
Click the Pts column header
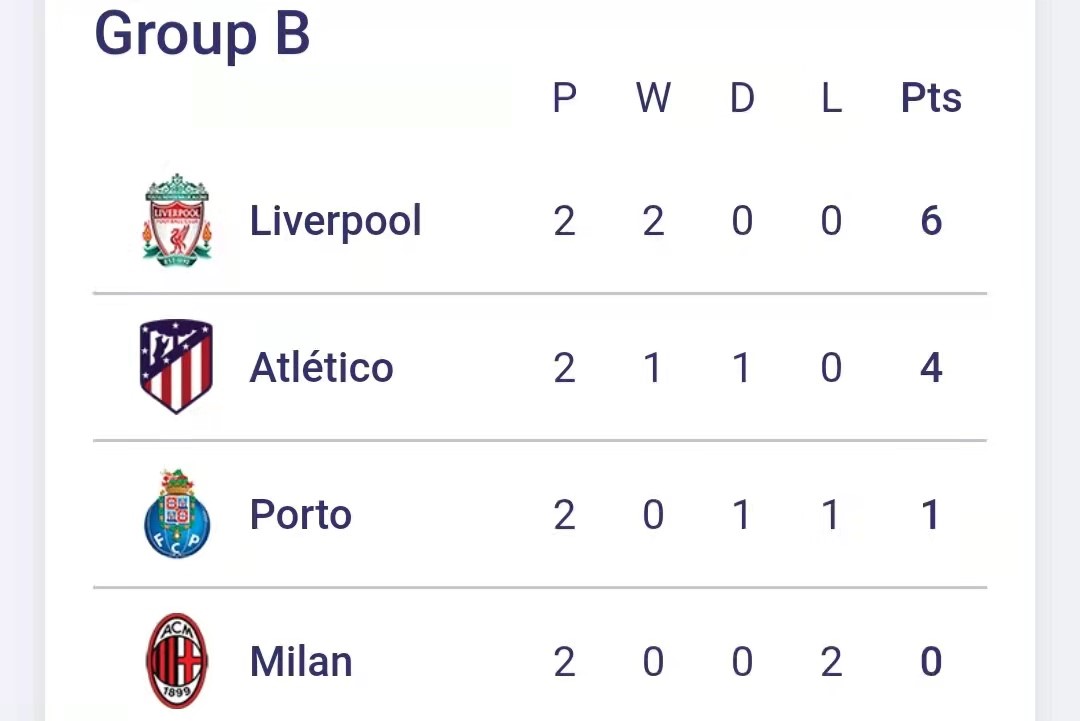click(930, 98)
